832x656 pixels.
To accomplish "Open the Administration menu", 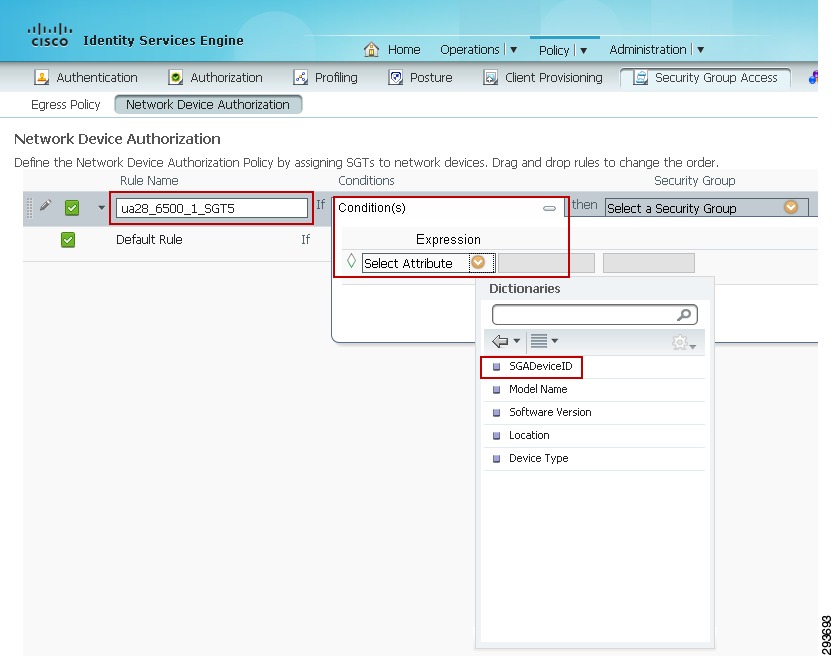I will tap(648, 49).
